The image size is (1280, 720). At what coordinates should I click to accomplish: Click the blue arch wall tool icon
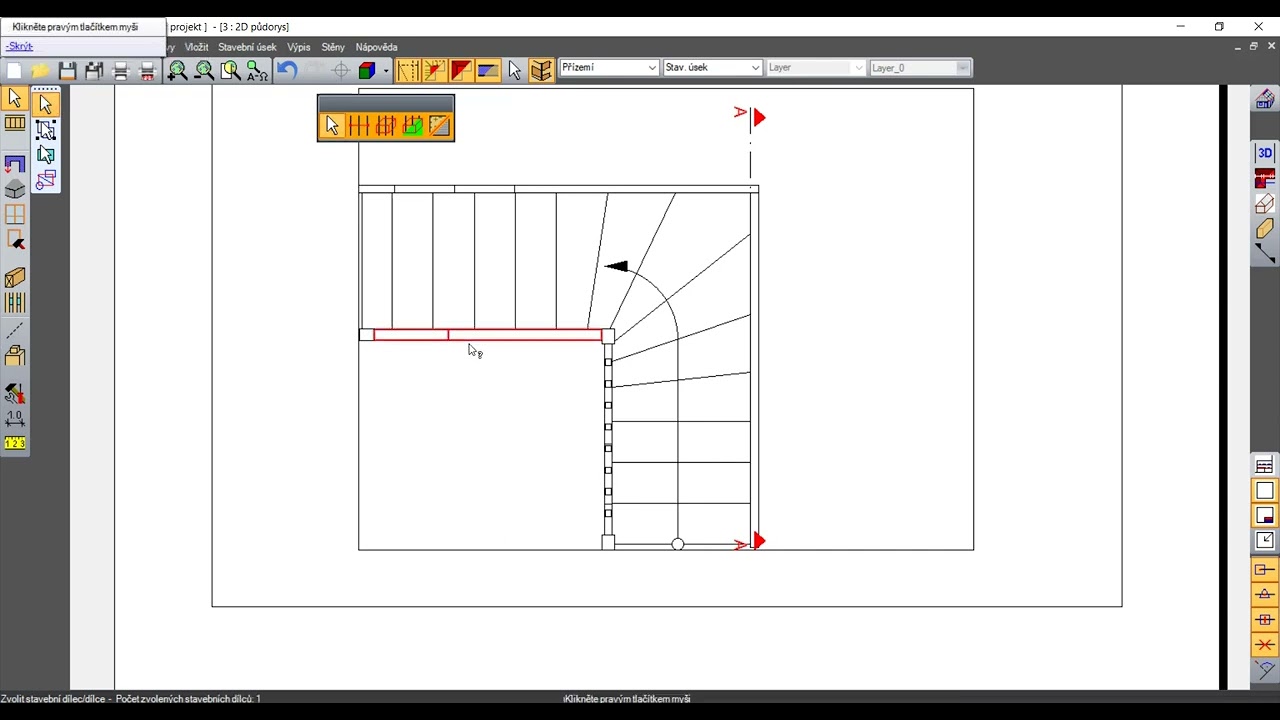click(15, 164)
